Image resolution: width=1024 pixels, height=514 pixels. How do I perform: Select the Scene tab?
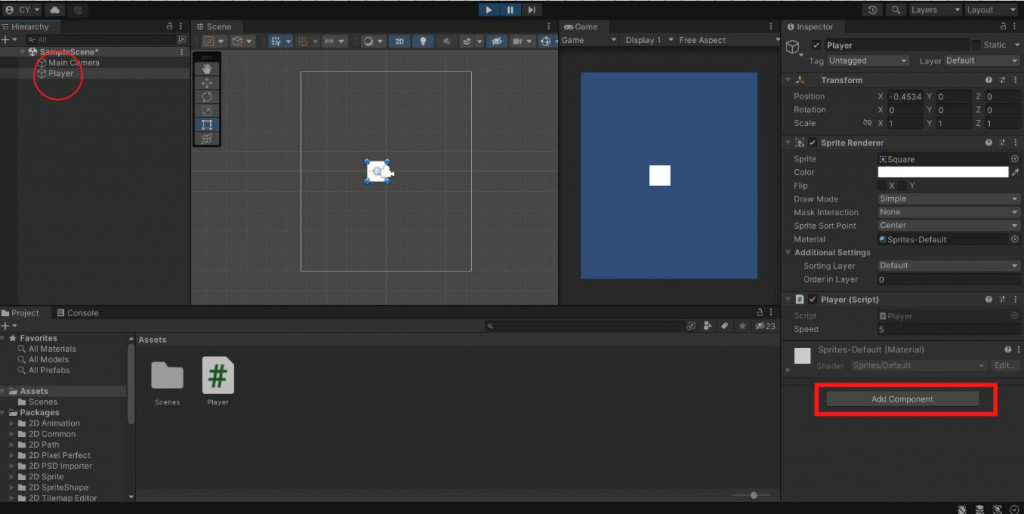(214, 26)
